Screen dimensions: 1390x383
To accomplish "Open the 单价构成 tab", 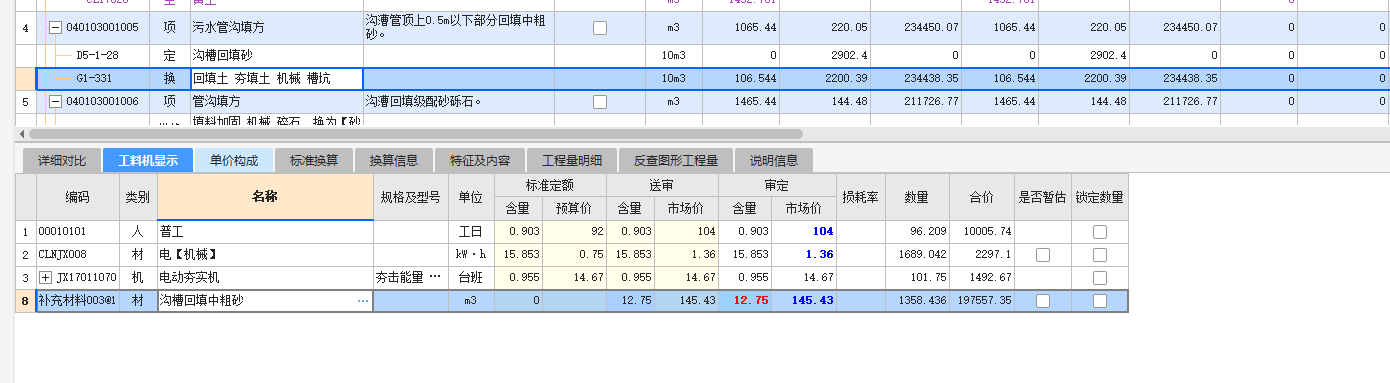I will pyautogui.click(x=234, y=160).
